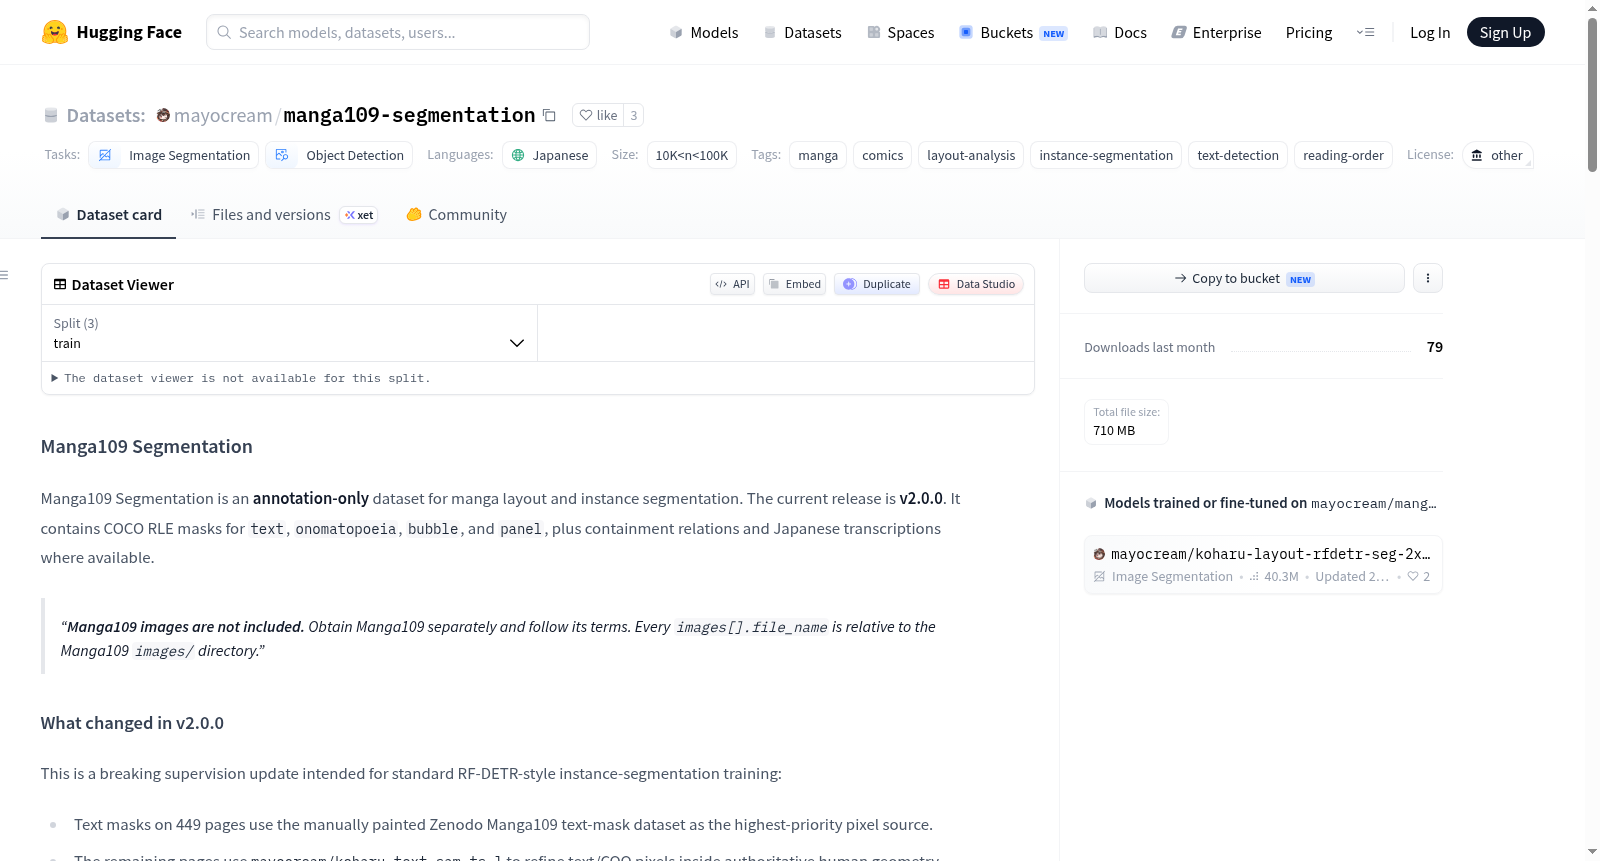Select the other license tag
This screenshot has width=1600, height=861.
[x=1497, y=155]
